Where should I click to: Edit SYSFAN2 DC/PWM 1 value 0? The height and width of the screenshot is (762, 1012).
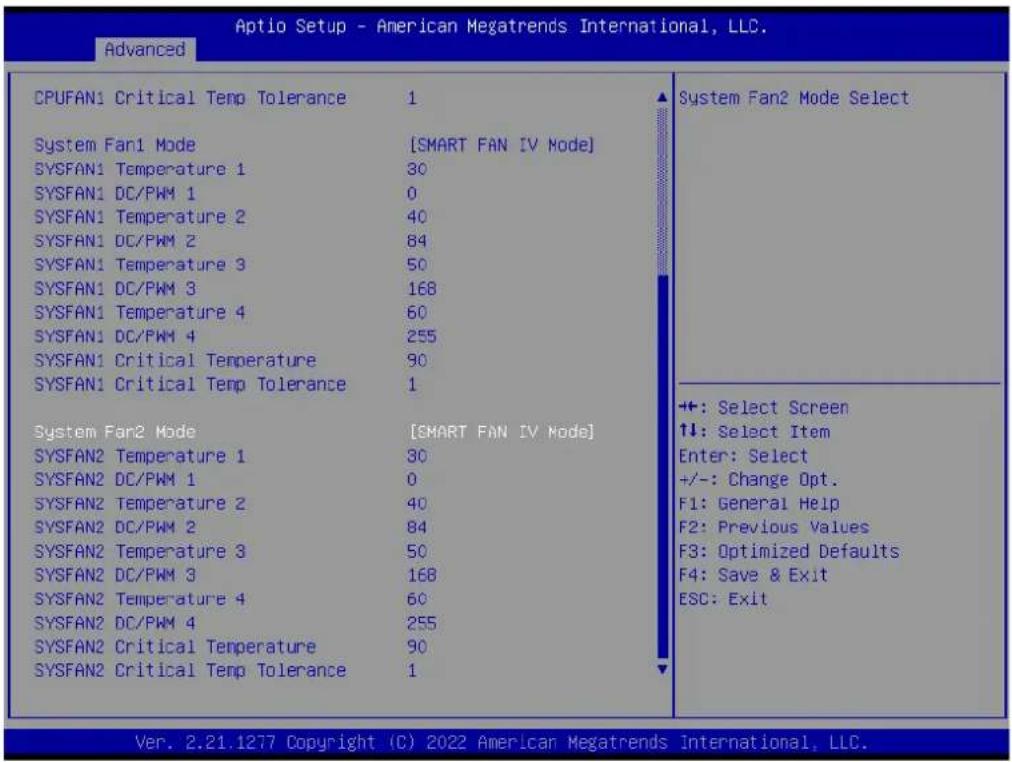click(412, 479)
